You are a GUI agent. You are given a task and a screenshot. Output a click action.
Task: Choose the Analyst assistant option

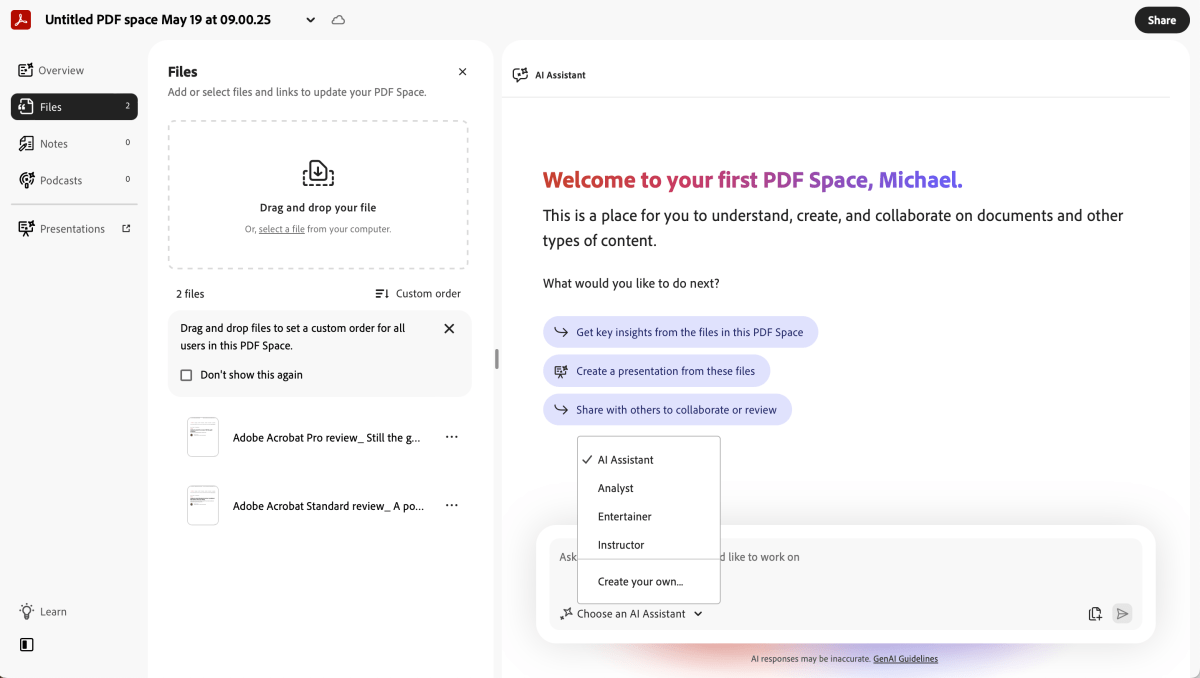click(x=649, y=488)
